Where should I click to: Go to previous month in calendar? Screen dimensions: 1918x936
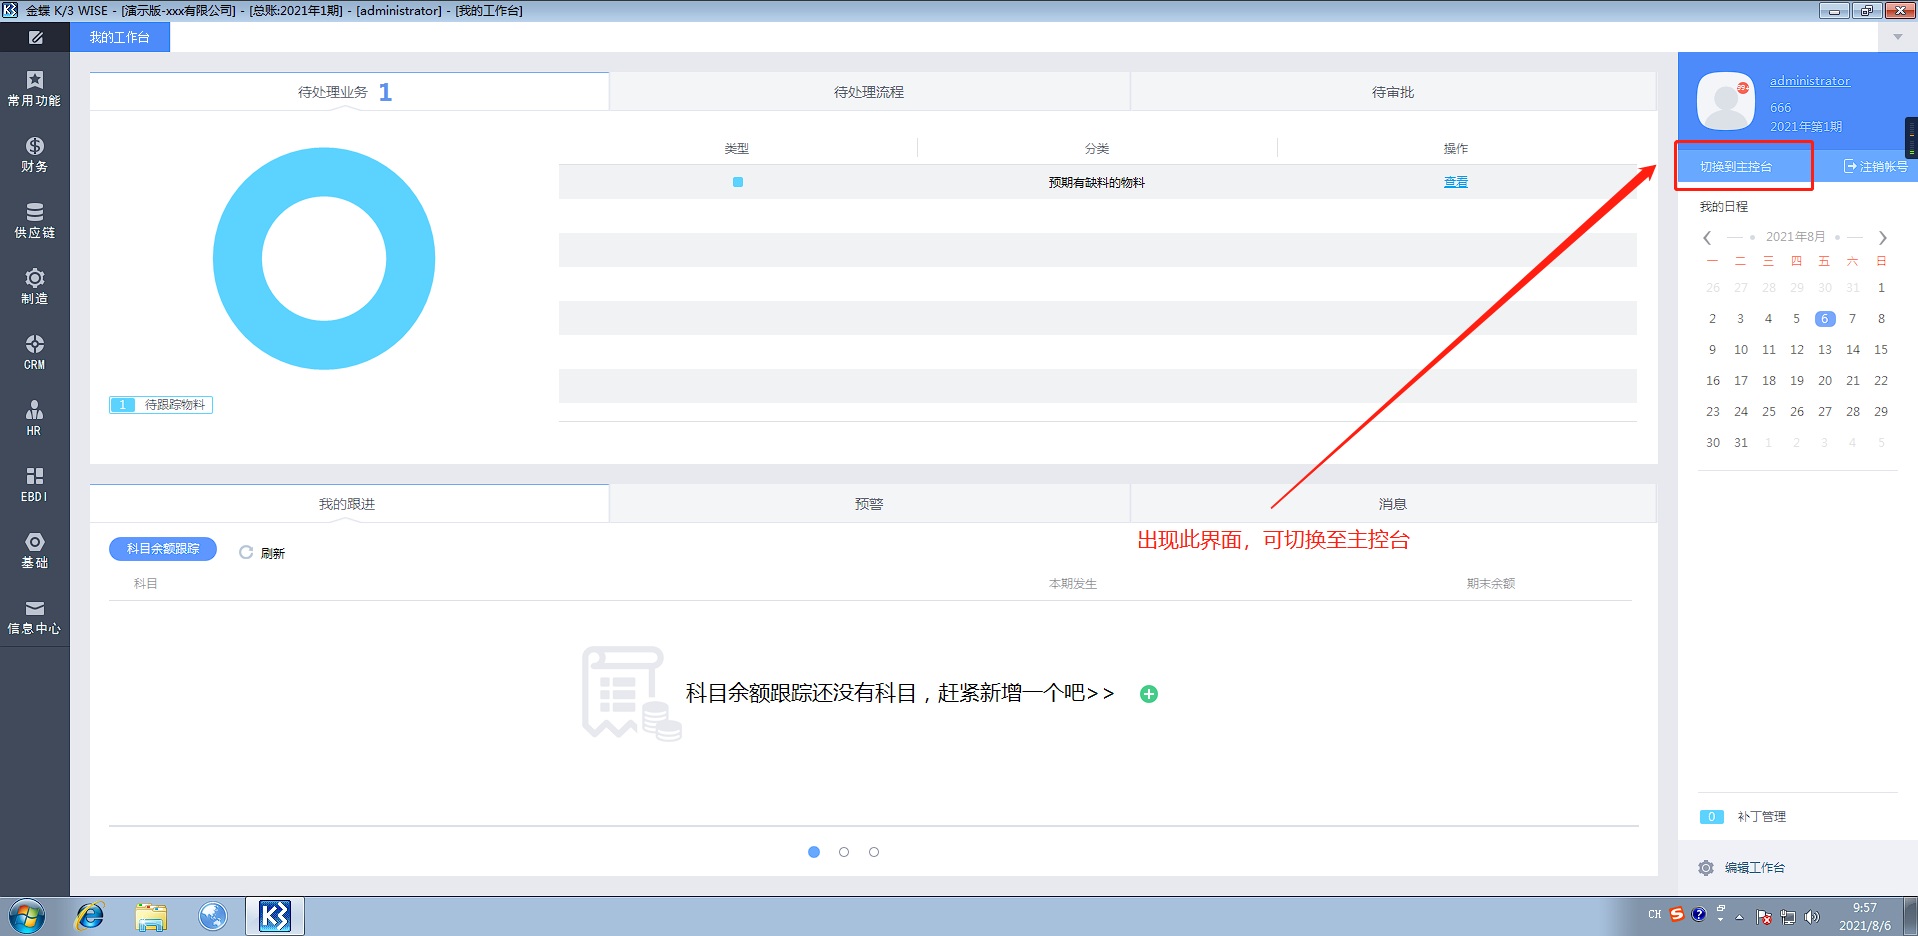pos(1707,237)
